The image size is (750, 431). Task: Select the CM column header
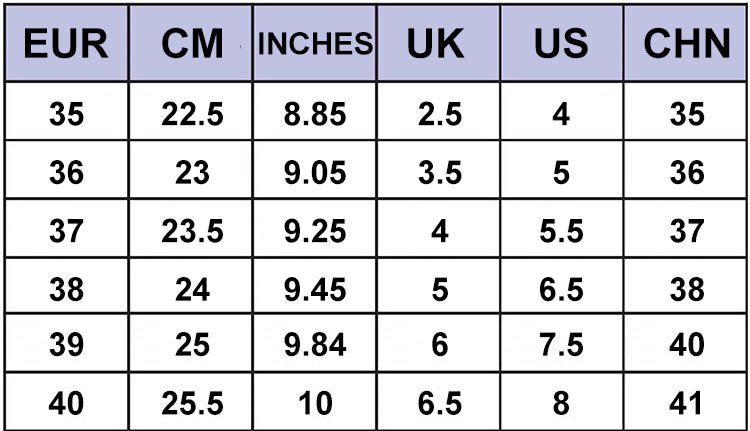tap(191, 44)
